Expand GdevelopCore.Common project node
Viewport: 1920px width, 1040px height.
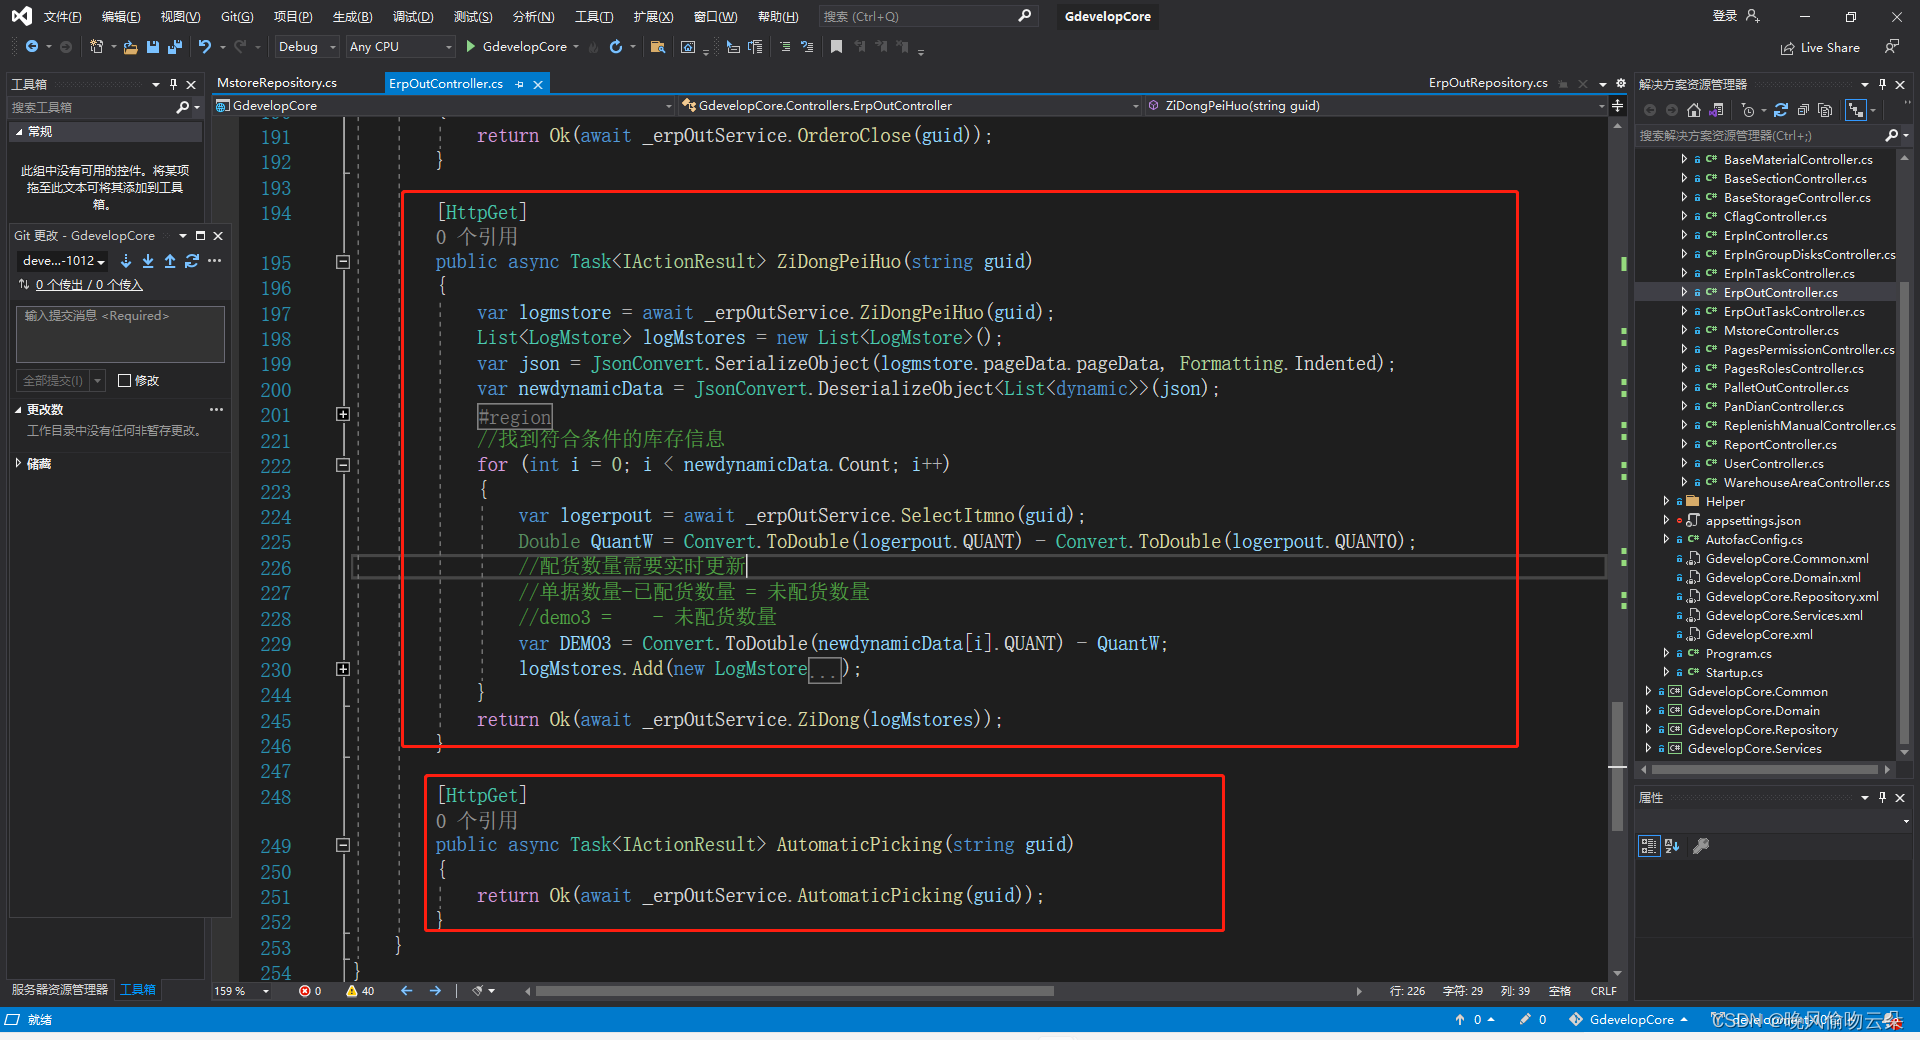click(x=1648, y=691)
